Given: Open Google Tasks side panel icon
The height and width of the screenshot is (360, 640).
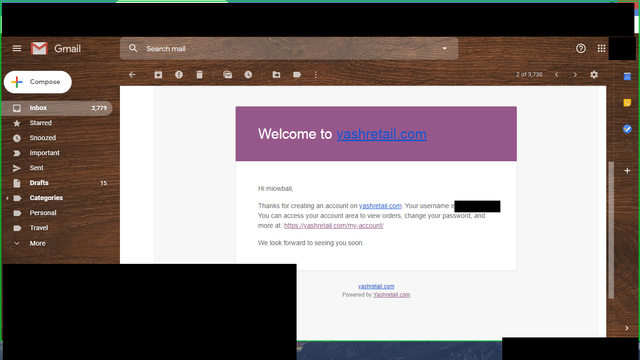Looking at the screenshot, I should pyautogui.click(x=627, y=129).
